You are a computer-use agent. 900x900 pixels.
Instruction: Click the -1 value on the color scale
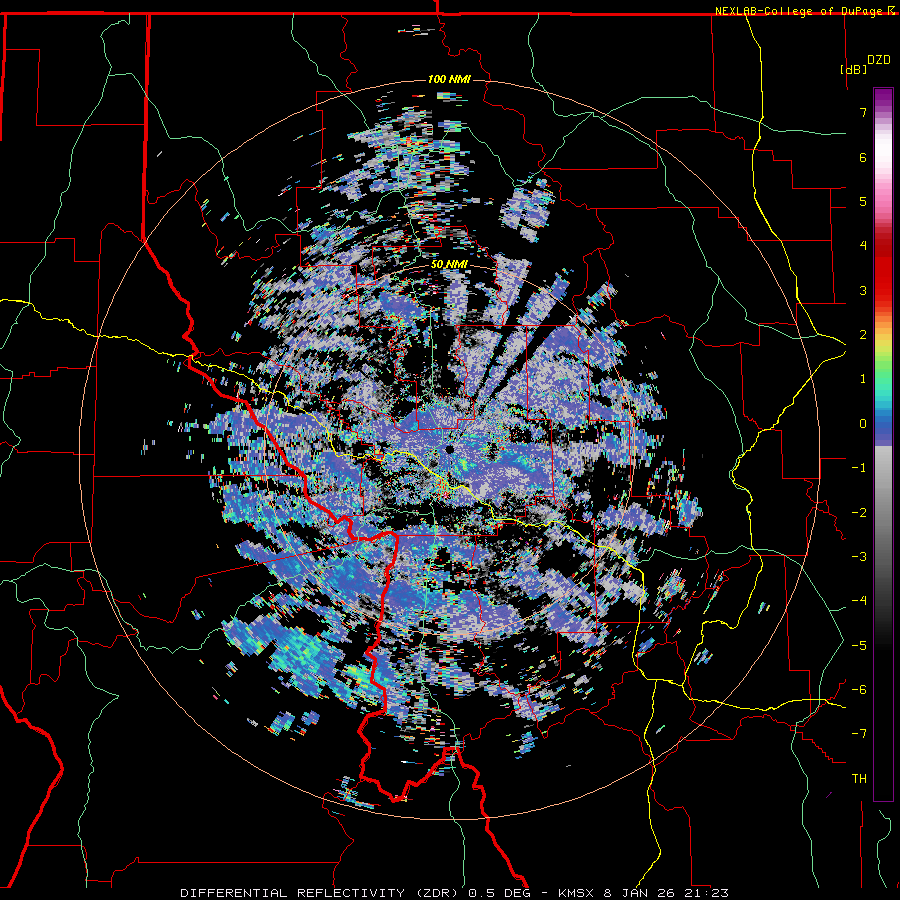coord(859,468)
